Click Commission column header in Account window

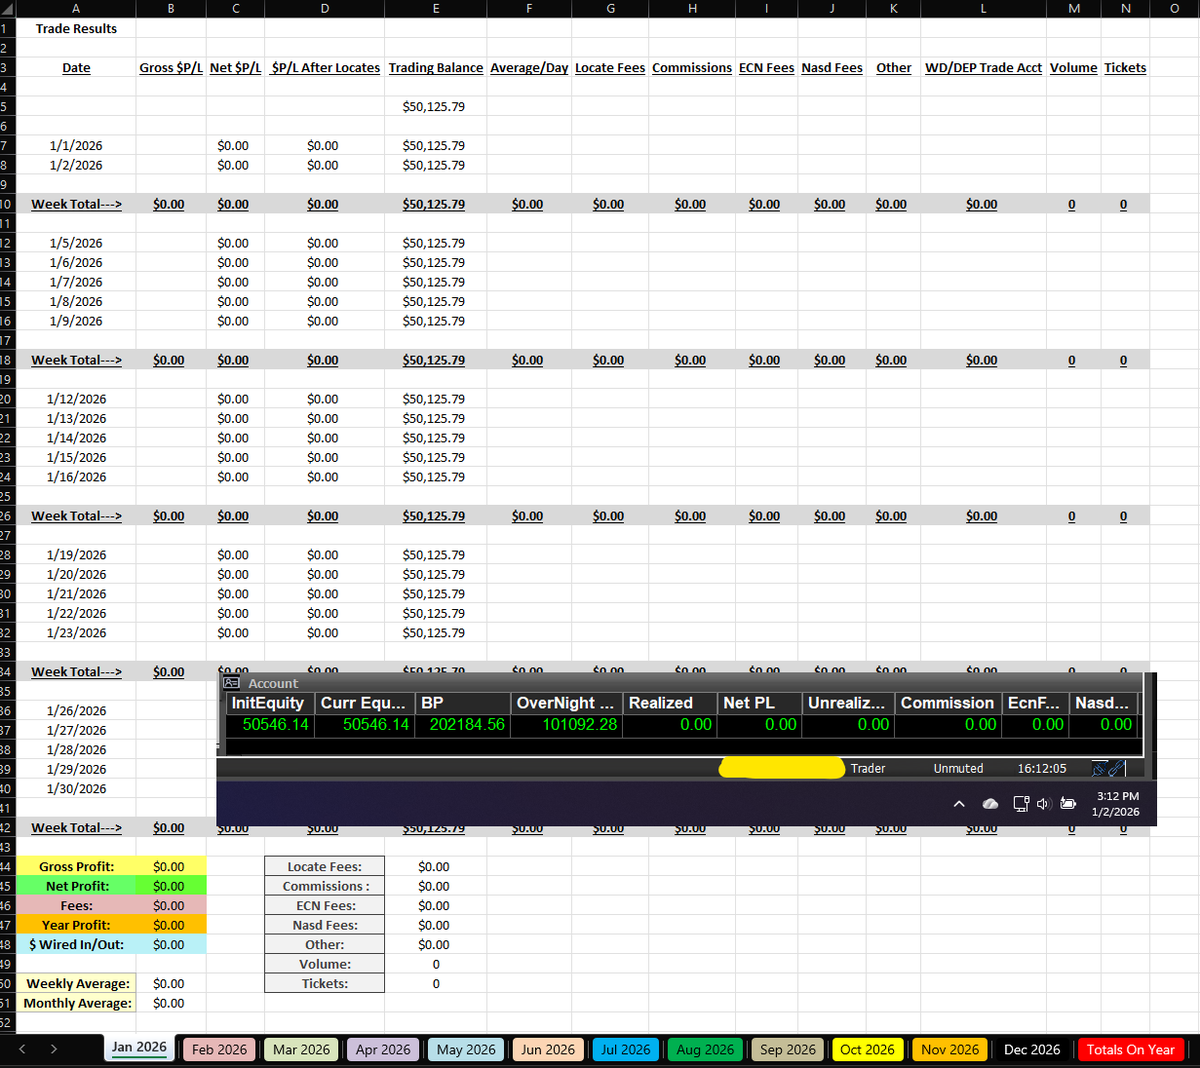[949, 703]
